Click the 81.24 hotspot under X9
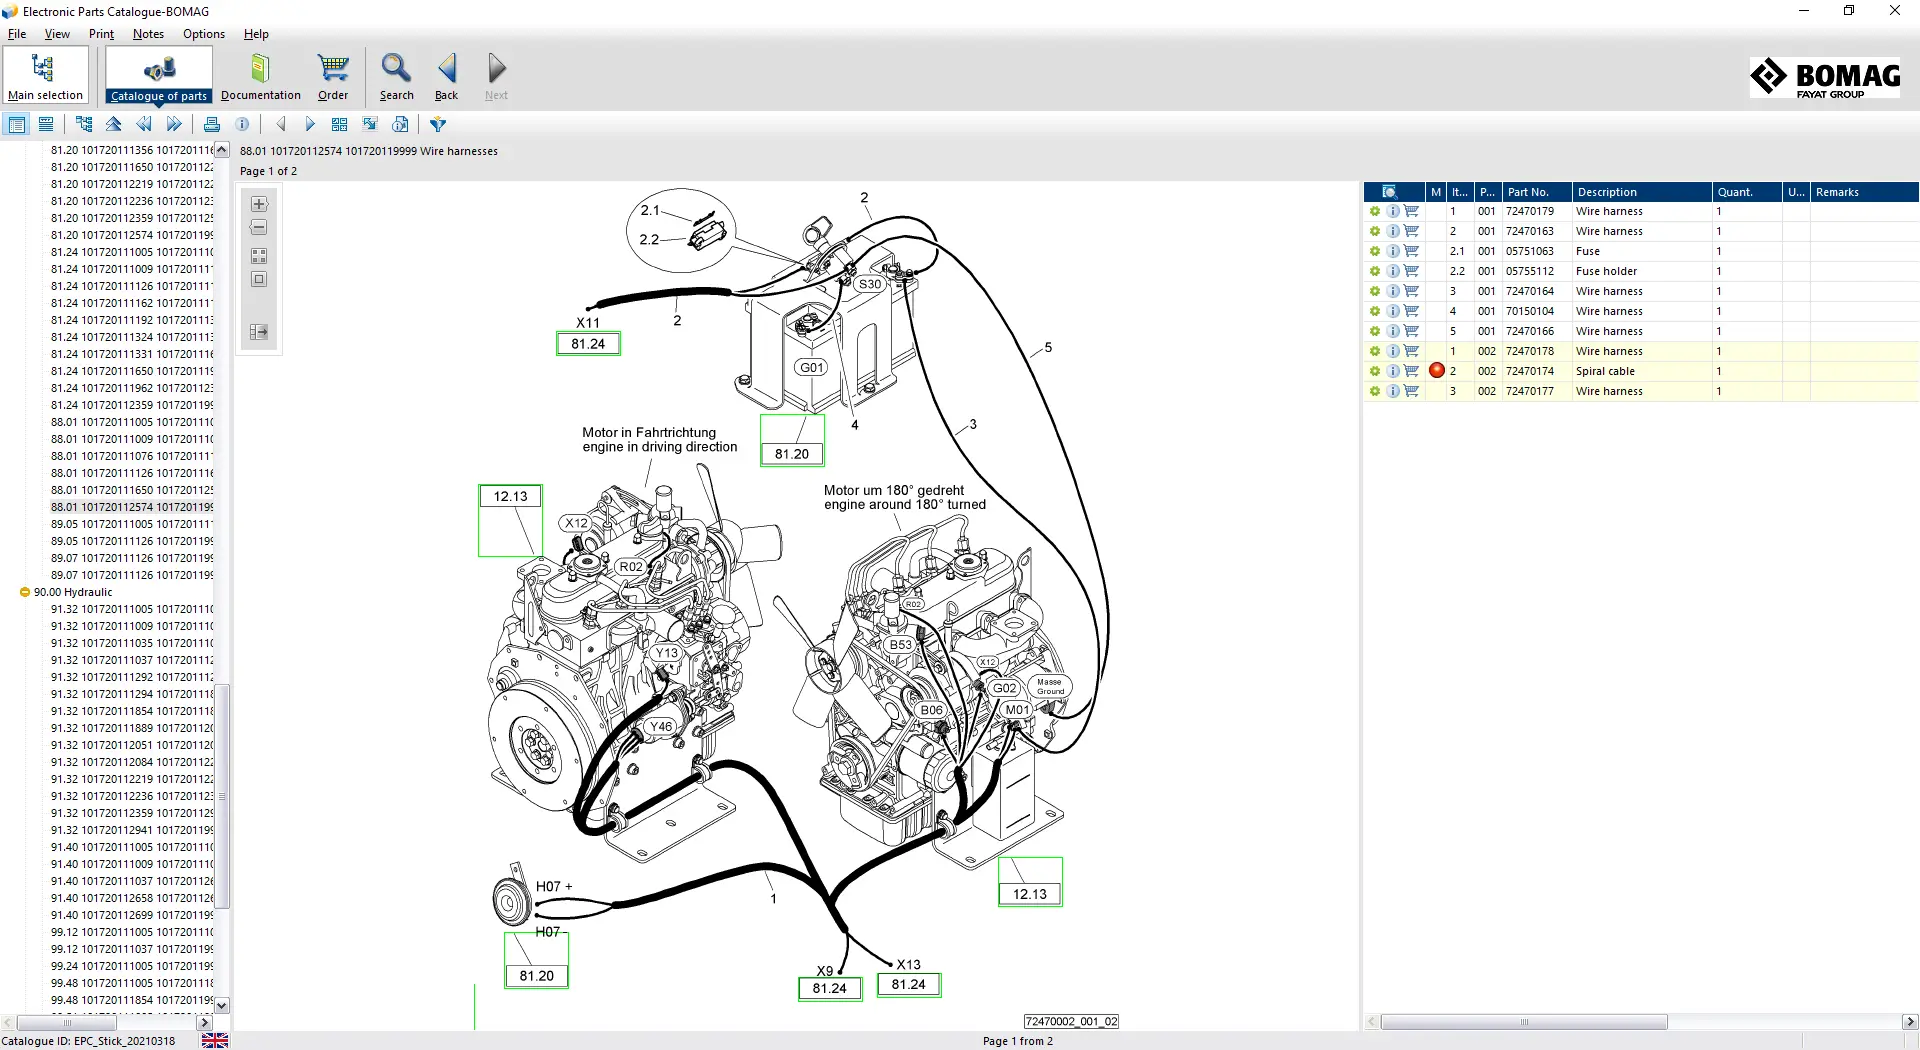1920x1050 pixels. 829,988
